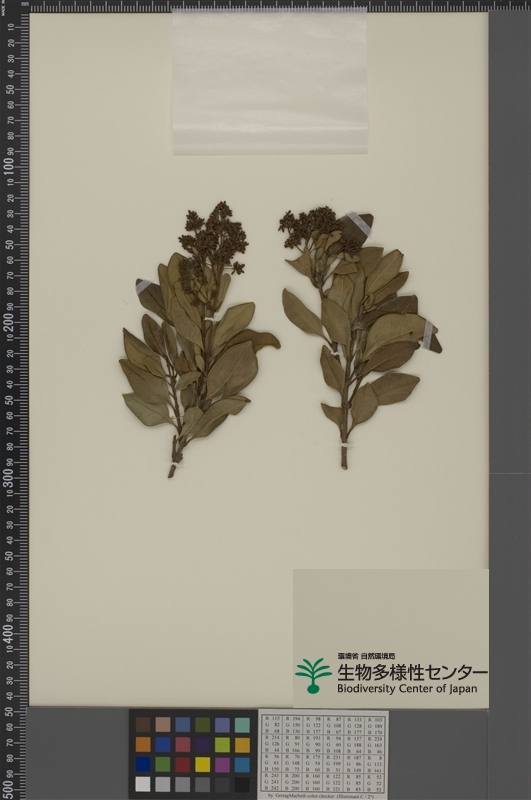Click the GretagMacbeth color checker caption
This screenshot has width=531, height=800.
point(322,795)
